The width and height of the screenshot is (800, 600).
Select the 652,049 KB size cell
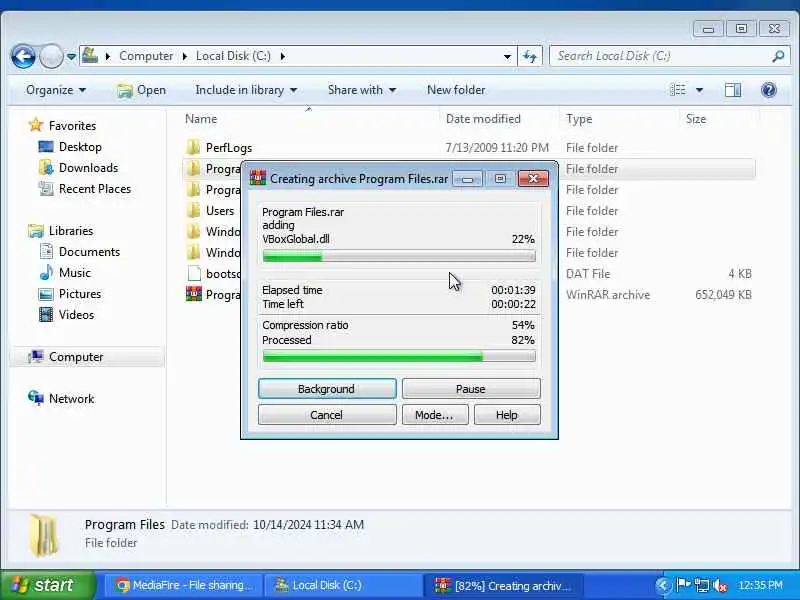[723, 295]
